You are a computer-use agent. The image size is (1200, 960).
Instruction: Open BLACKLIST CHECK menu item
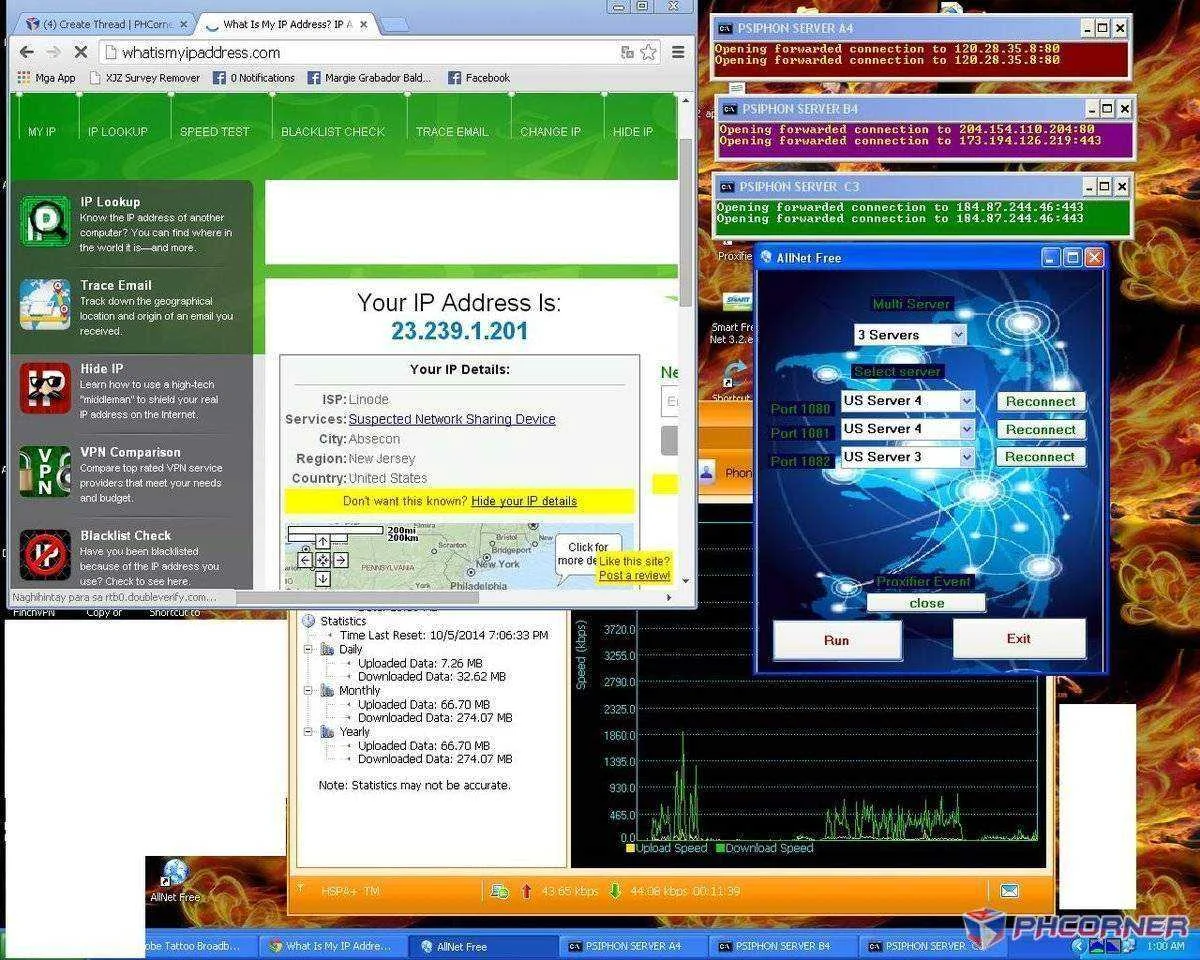[x=333, y=132]
